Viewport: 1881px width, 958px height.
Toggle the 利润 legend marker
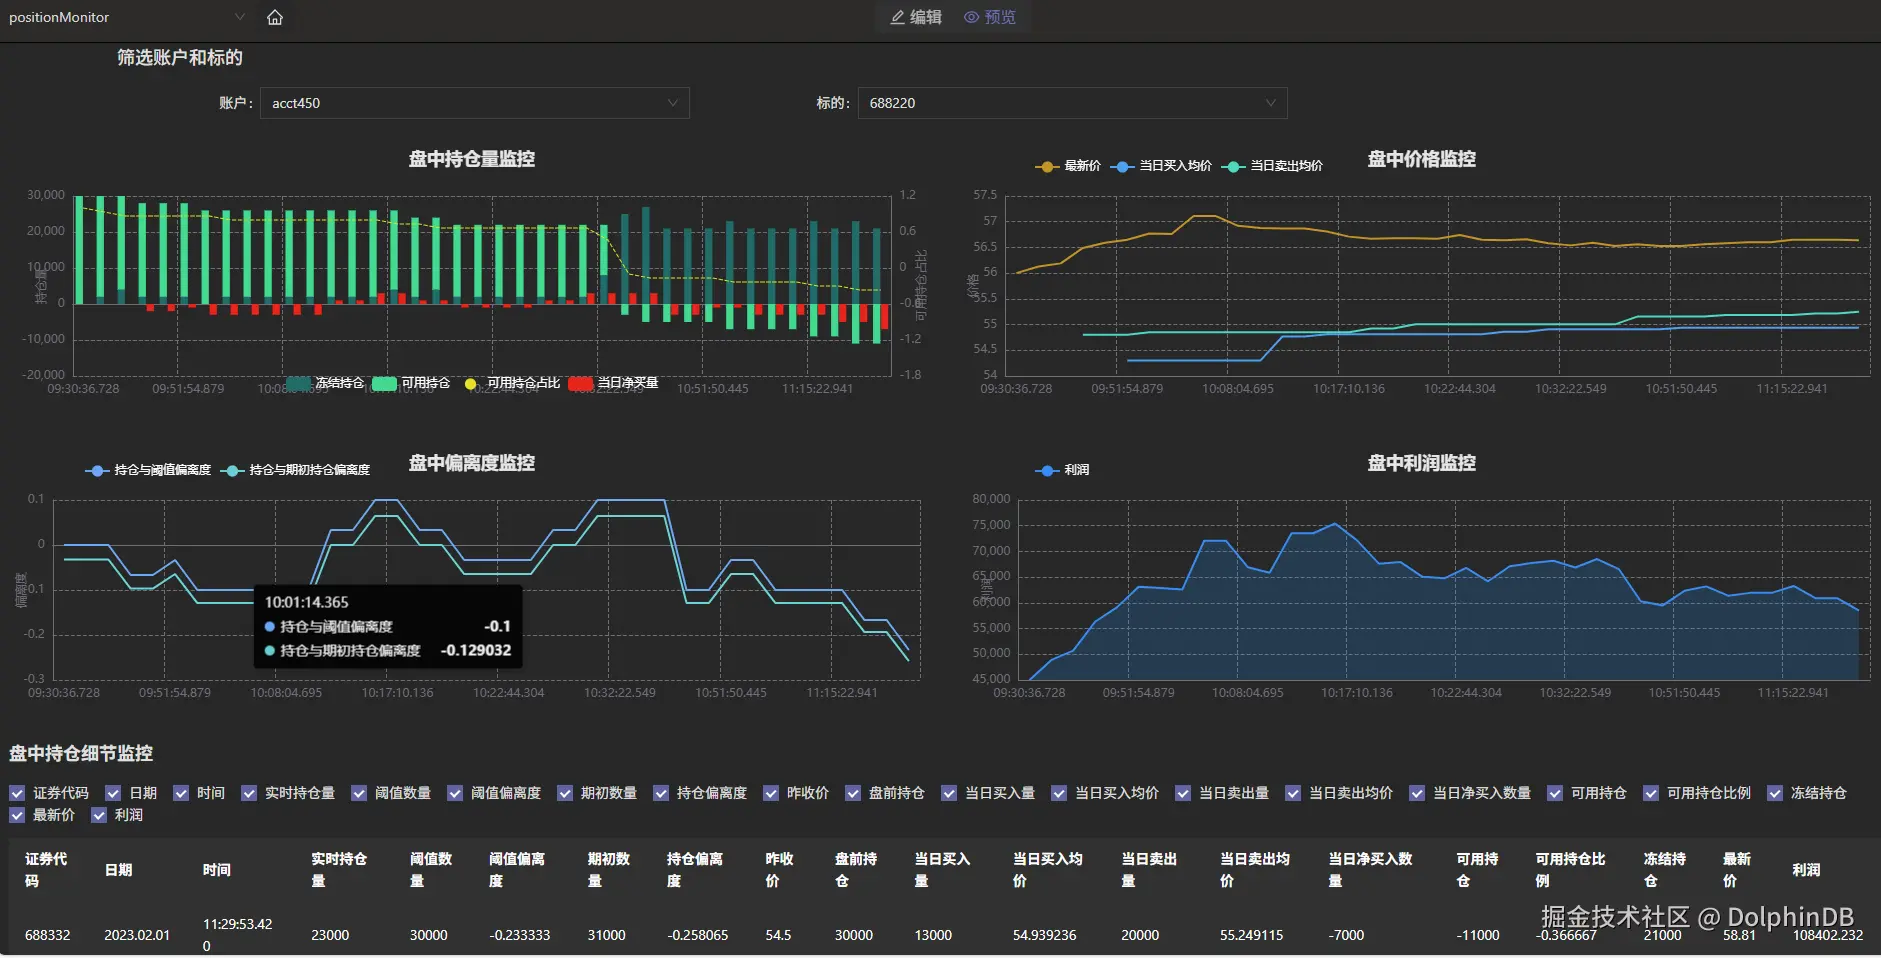click(x=1047, y=470)
